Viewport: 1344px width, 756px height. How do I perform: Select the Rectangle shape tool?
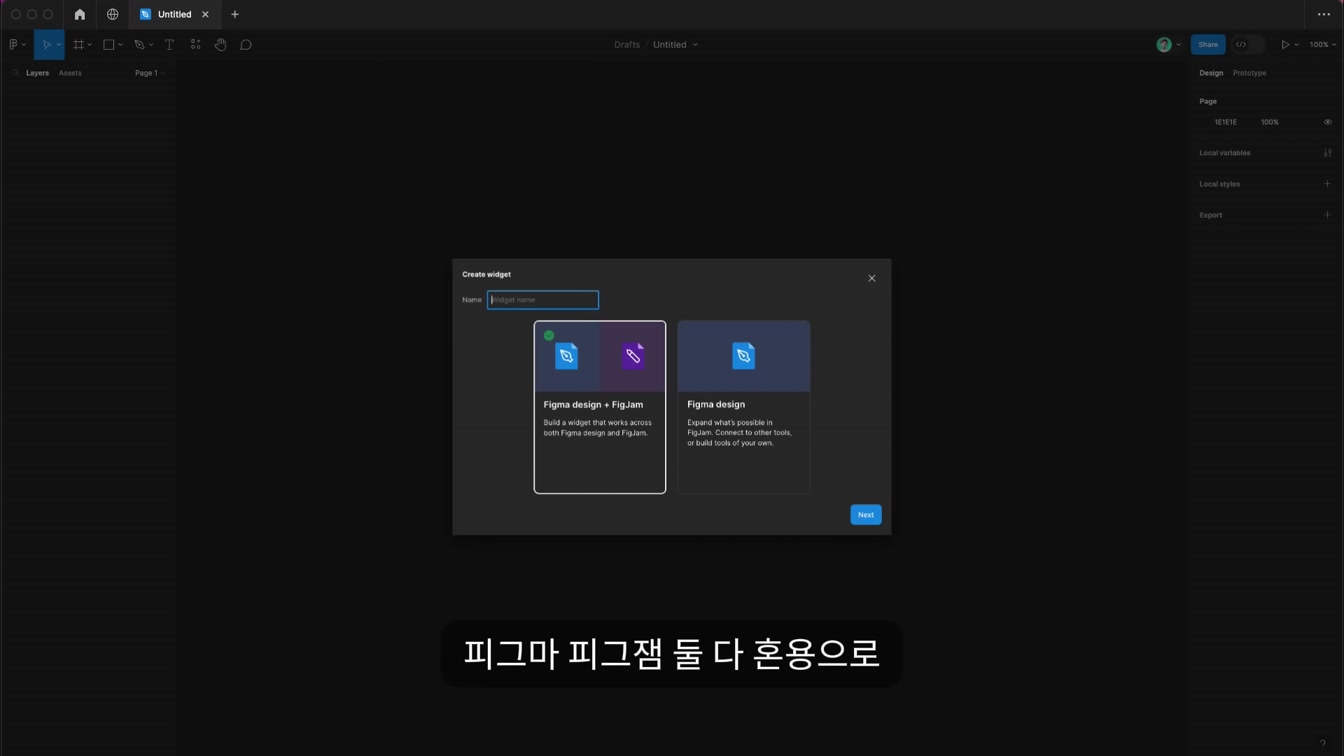click(109, 45)
